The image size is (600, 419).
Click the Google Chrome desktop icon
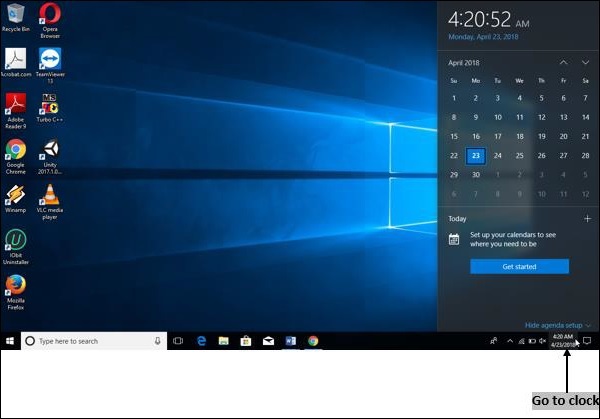(15, 150)
